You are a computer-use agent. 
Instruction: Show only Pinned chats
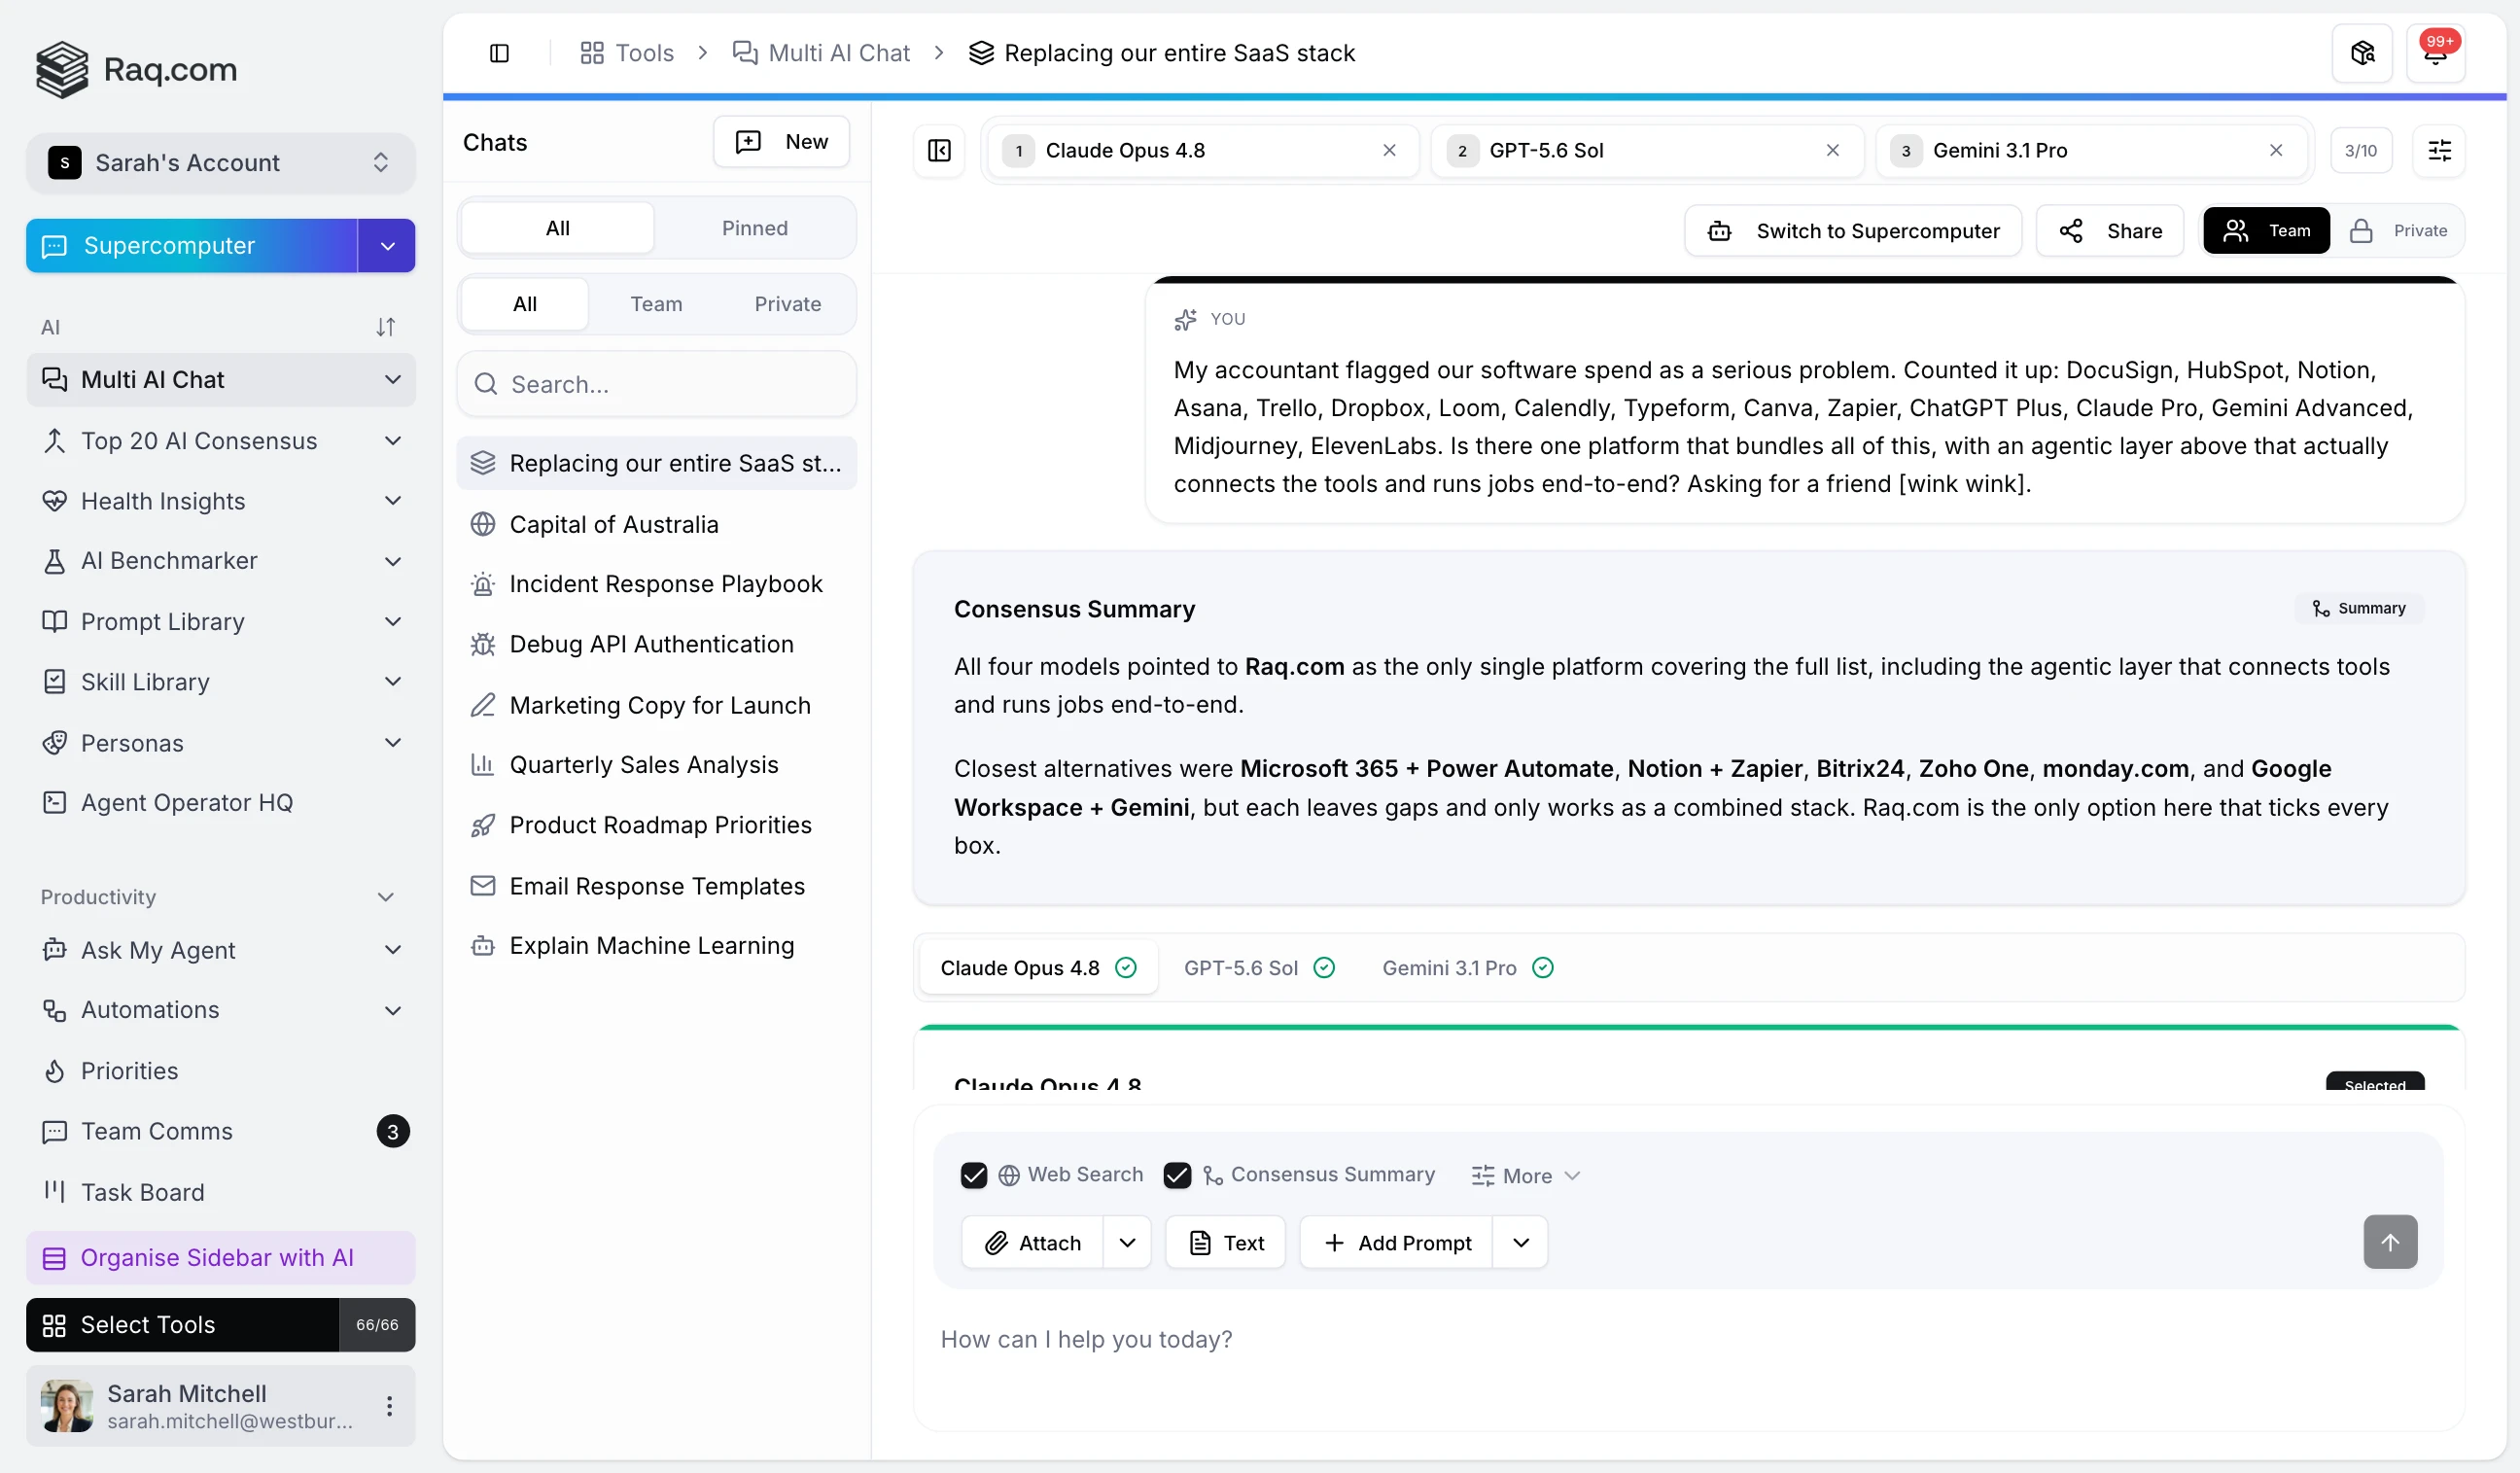pos(754,228)
